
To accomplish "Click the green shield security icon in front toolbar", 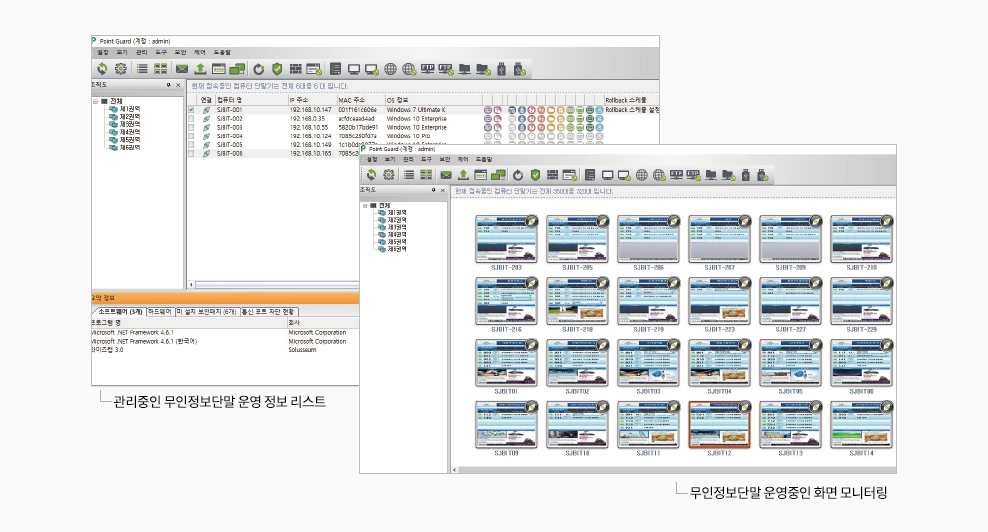I will click(x=535, y=175).
